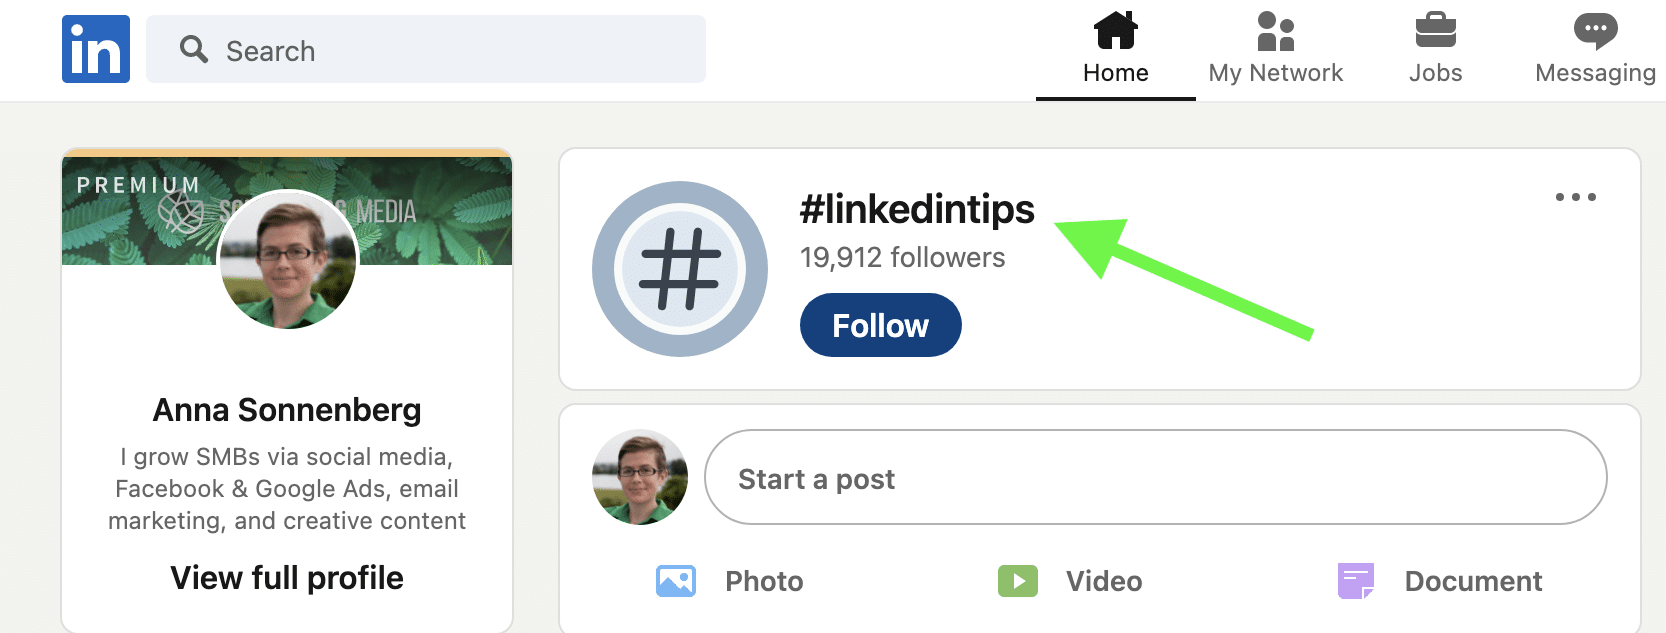Click the Start a post field
The height and width of the screenshot is (633, 1666).
tap(1155, 478)
